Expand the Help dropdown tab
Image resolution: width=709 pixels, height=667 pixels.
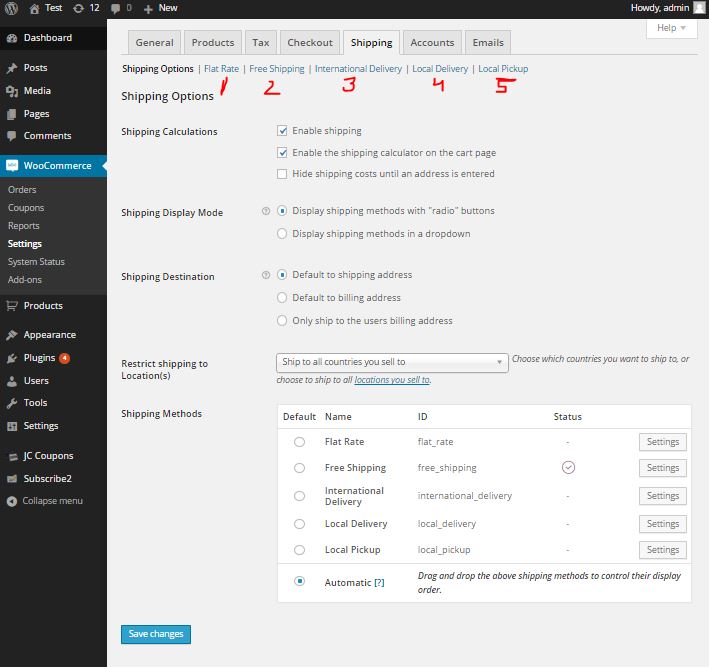click(671, 29)
